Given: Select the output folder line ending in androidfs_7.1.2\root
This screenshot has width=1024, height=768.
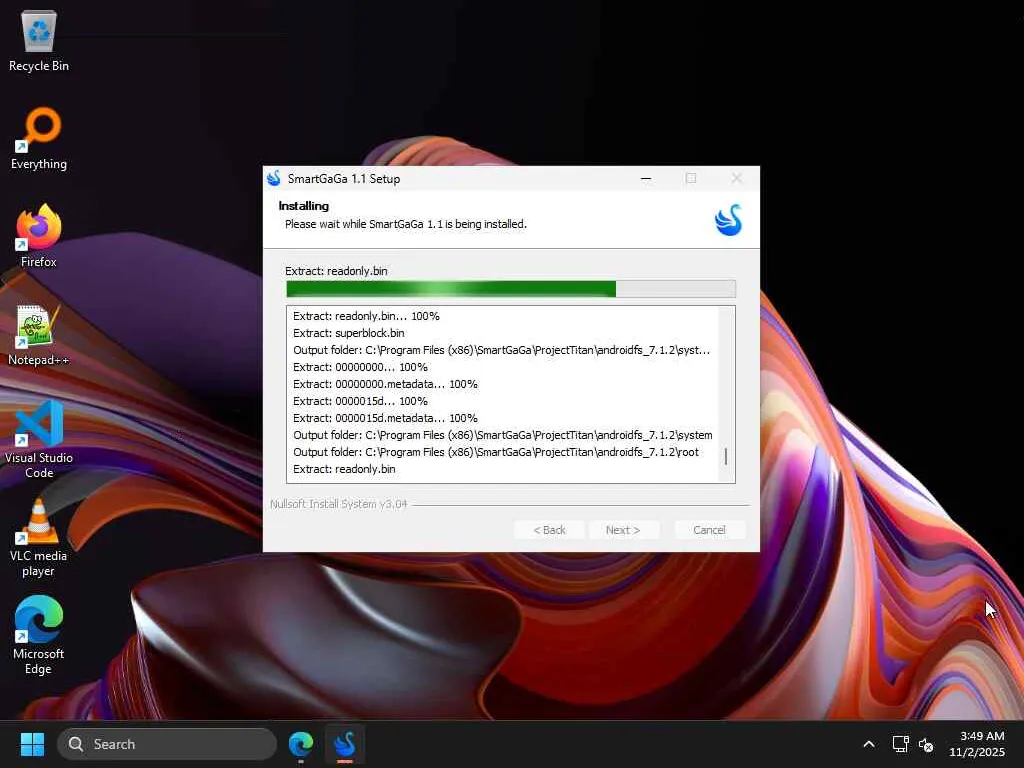Looking at the screenshot, I should click(496, 452).
